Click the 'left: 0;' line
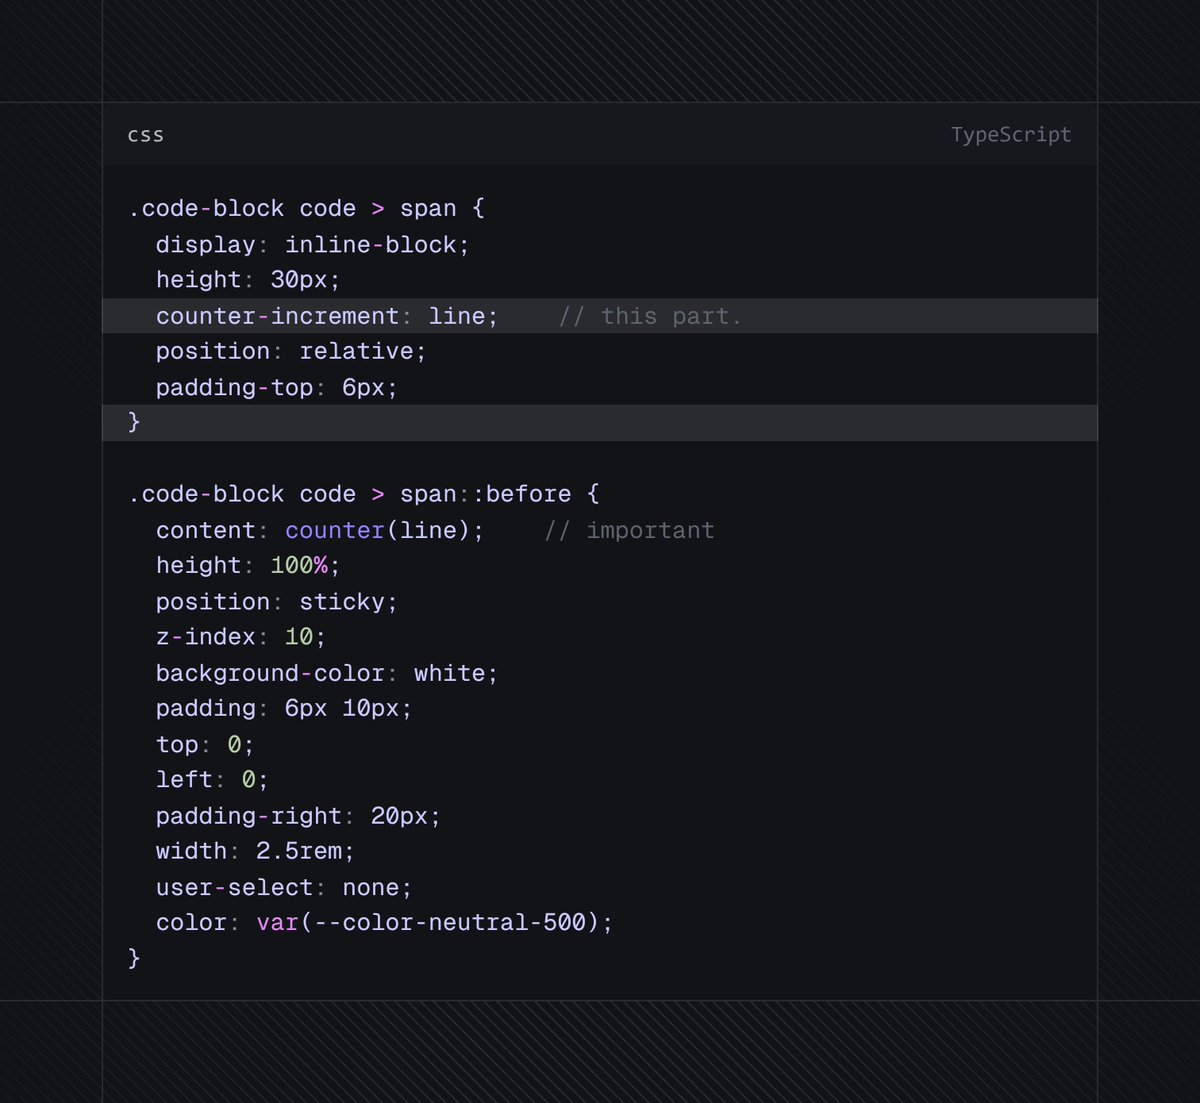Image resolution: width=1200 pixels, height=1103 pixels. tap(212, 779)
